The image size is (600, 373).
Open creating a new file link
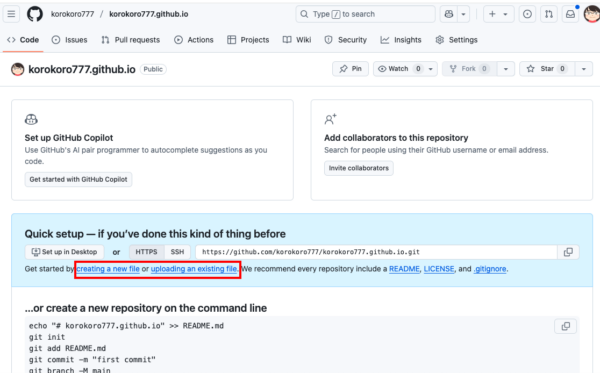[x=108, y=269]
